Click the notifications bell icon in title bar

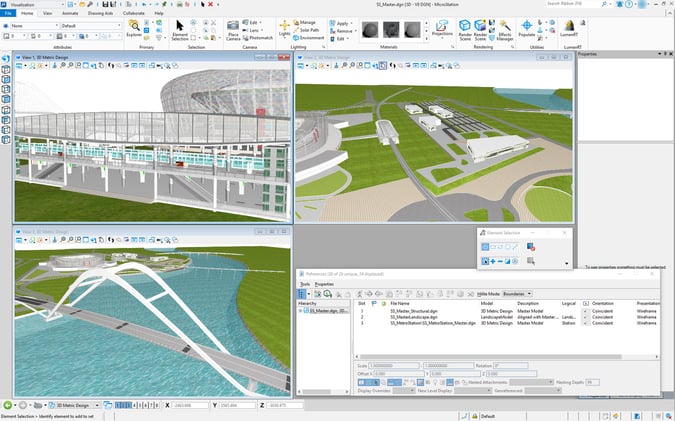coord(619,4)
